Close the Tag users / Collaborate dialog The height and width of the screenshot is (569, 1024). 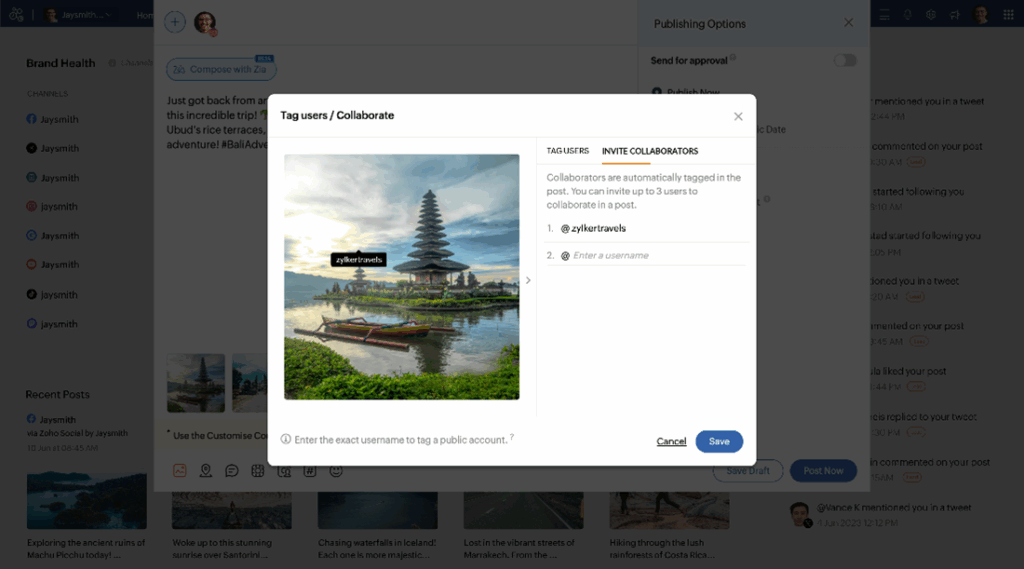738,116
